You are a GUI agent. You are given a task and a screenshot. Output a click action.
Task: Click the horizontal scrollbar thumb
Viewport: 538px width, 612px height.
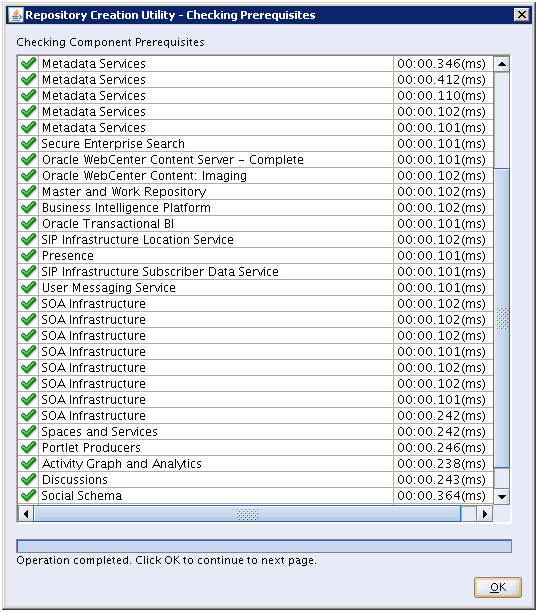(x=247, y=514)
